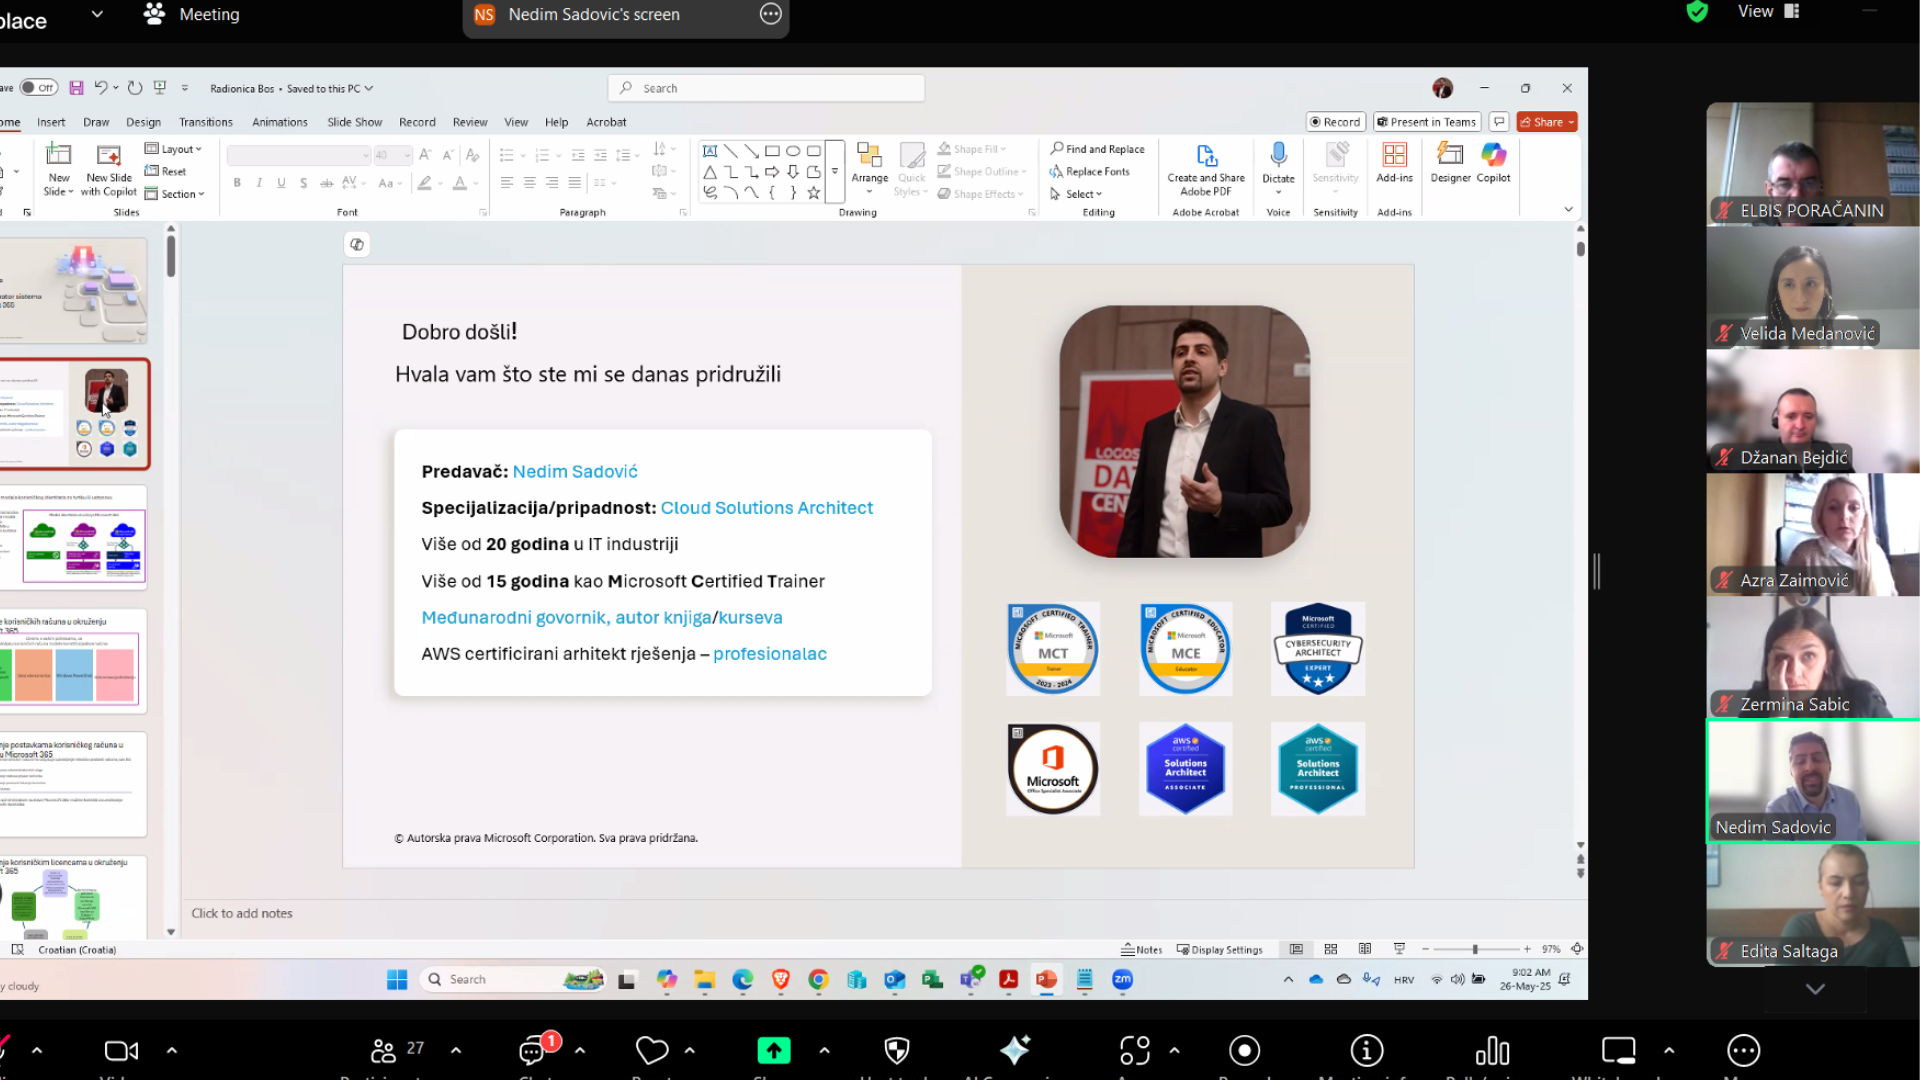
Task: Toggle the Notes pane in status bar
Action: (1141, 950)
